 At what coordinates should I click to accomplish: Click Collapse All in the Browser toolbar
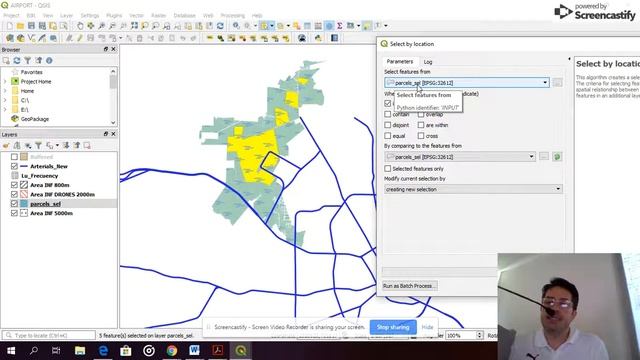tap(38, 60)
